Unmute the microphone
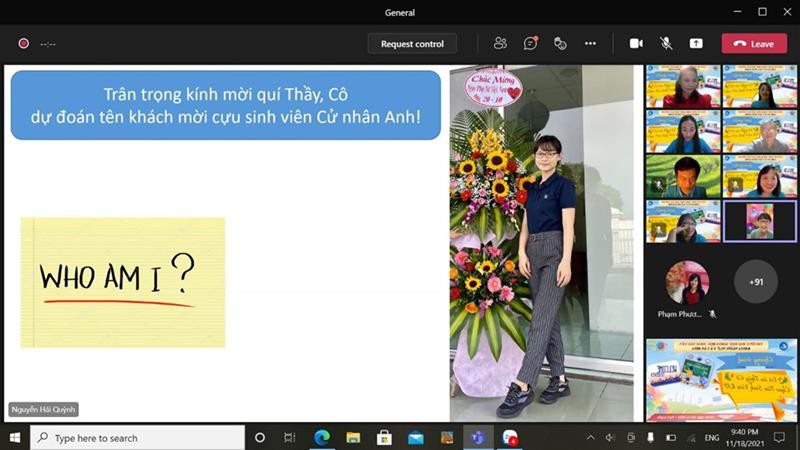Viewport: 800px width, 450px height. coord(666,43)
